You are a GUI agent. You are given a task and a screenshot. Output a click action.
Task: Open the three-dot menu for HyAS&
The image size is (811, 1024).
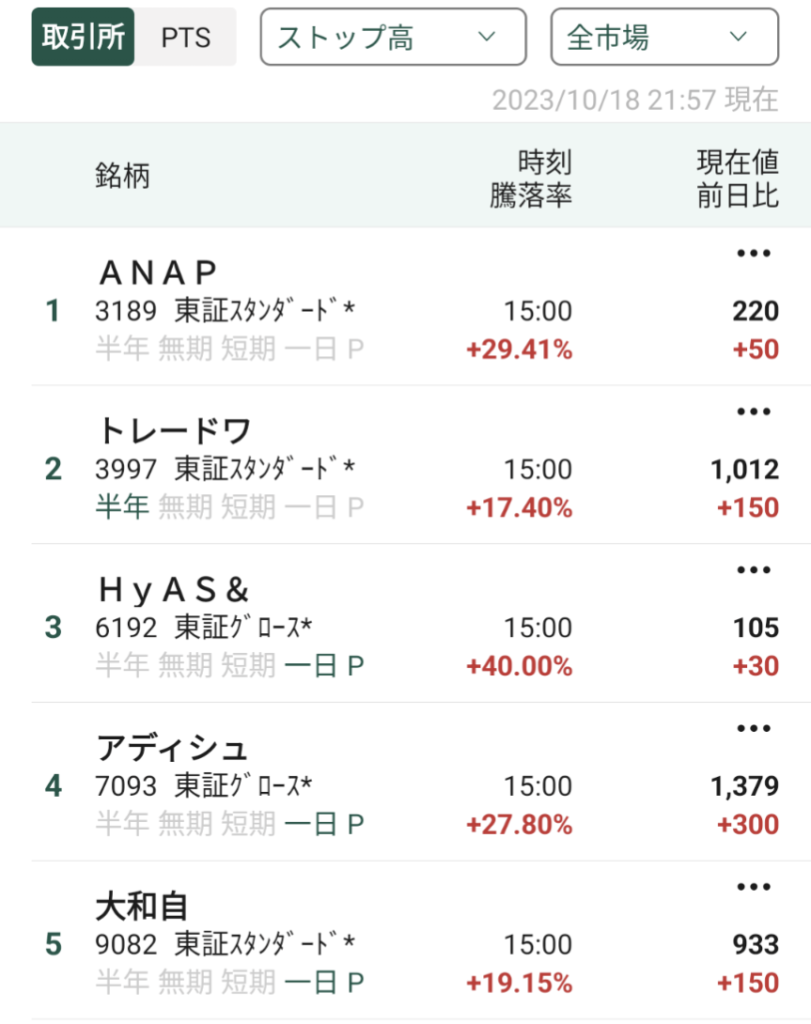coord(753,570)
